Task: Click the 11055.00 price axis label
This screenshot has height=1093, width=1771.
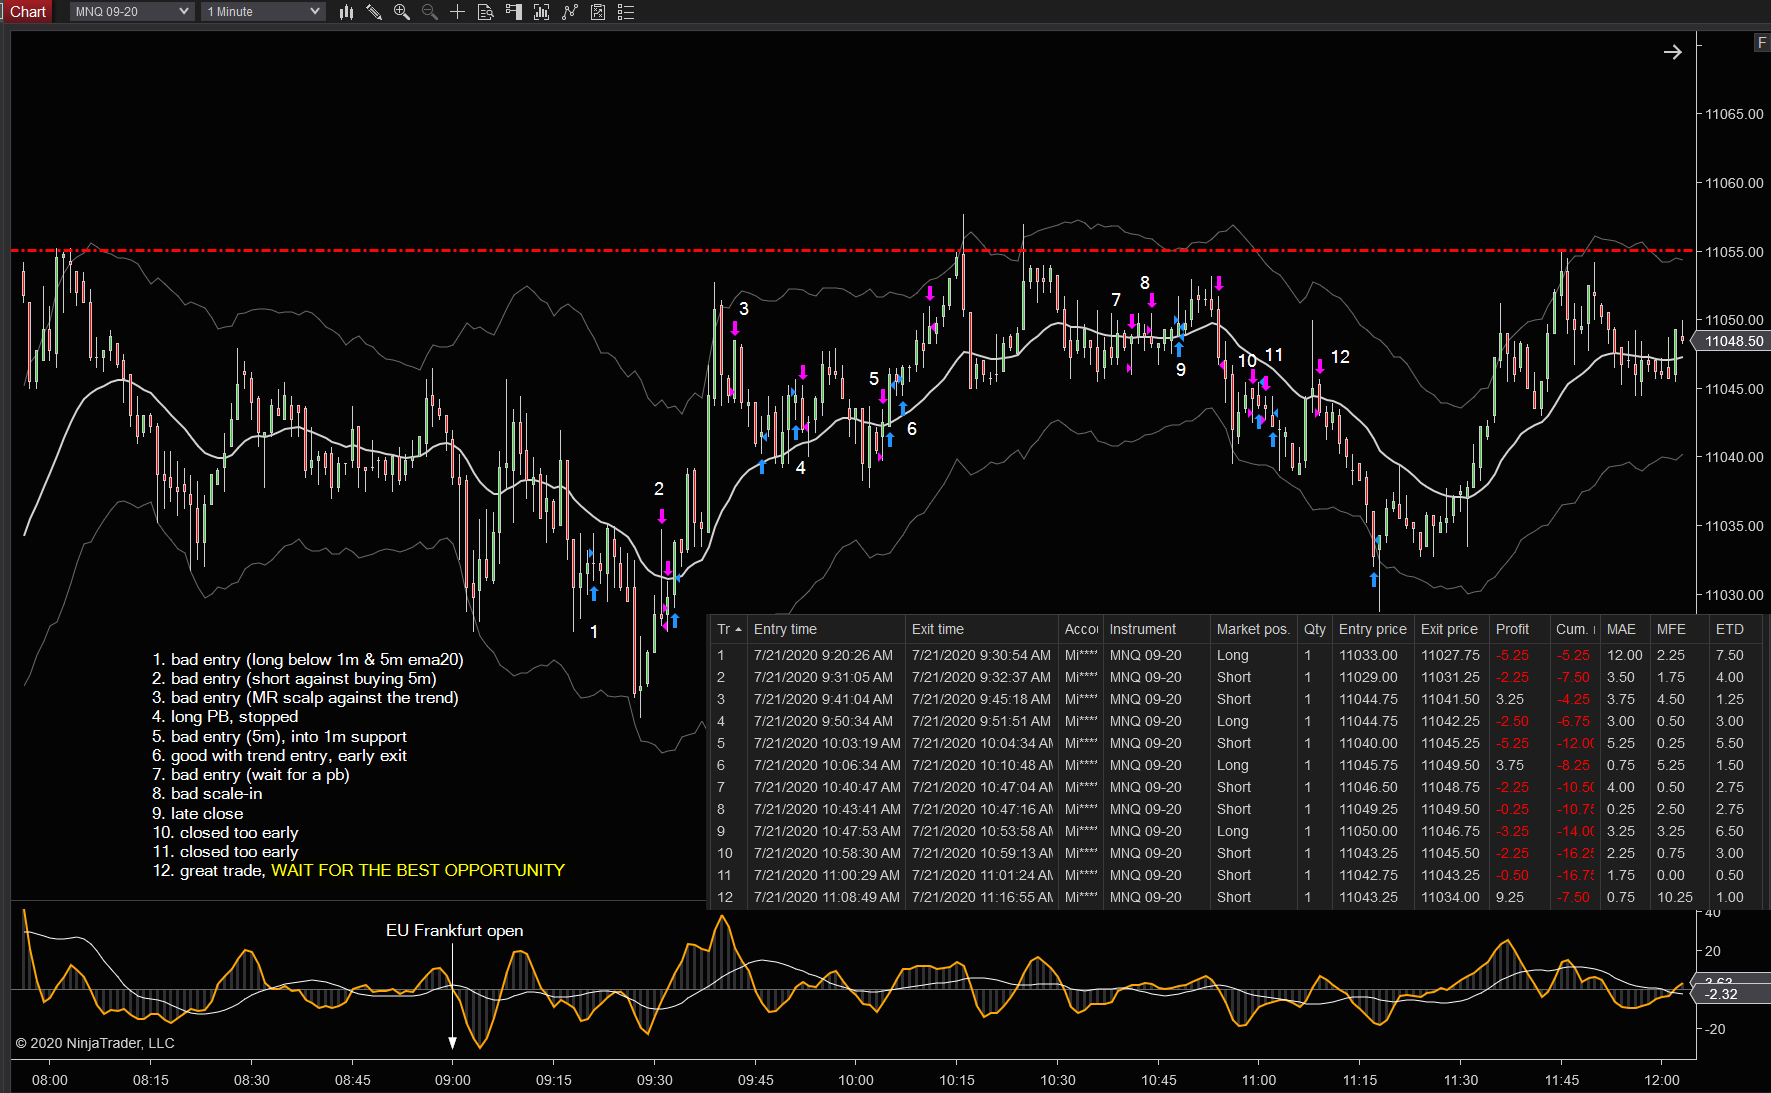Action: [1734, 252]
